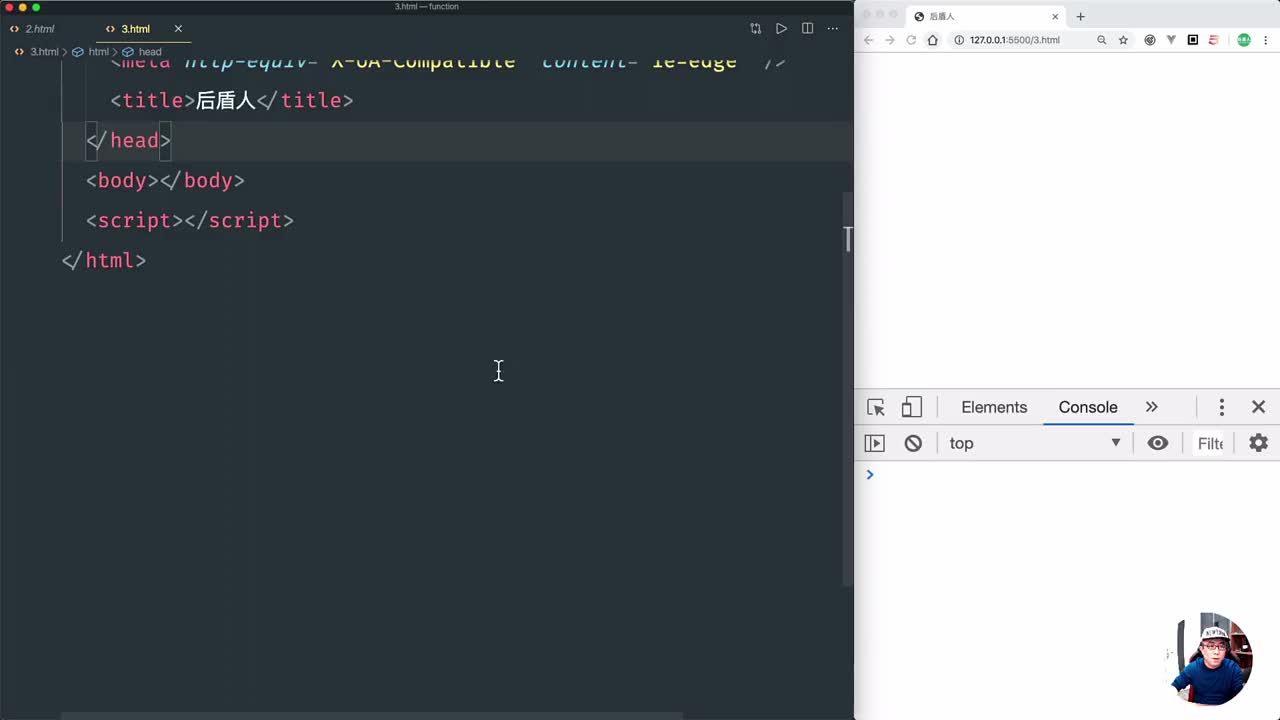Clear the console

click(x=913, y=443)
